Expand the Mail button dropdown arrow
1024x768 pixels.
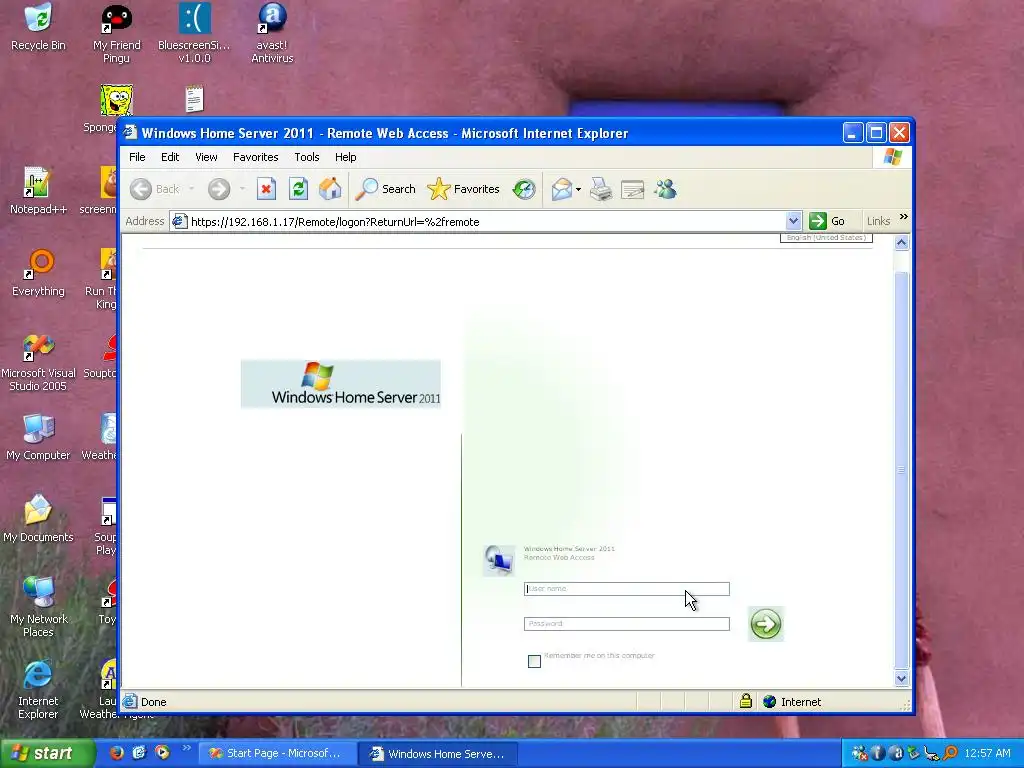[x=579, y=189]
